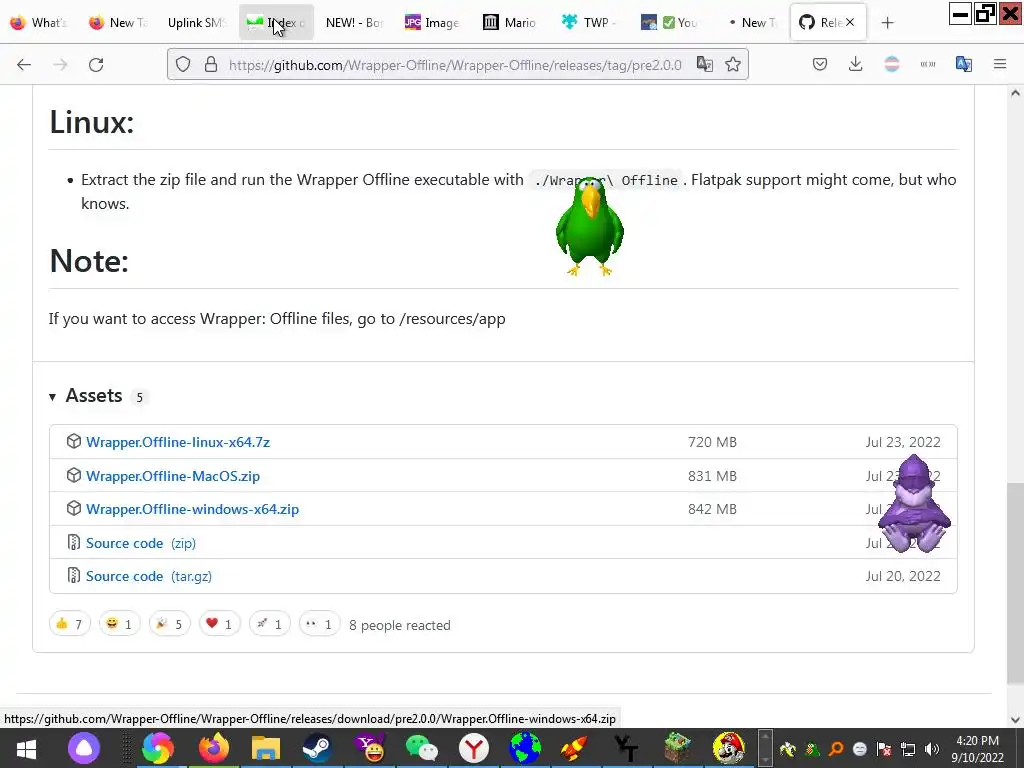The width and height of the screenshot is (1024, 768).
Task: Click the blue translator extension icon
Action: 963,64
